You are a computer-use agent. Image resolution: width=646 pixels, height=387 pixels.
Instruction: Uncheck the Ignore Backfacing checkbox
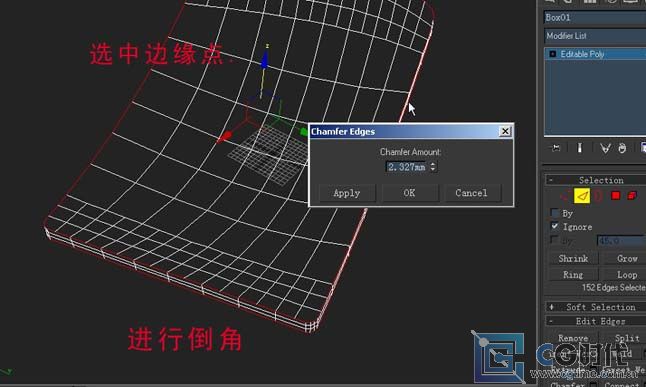(x=555, y=226)
